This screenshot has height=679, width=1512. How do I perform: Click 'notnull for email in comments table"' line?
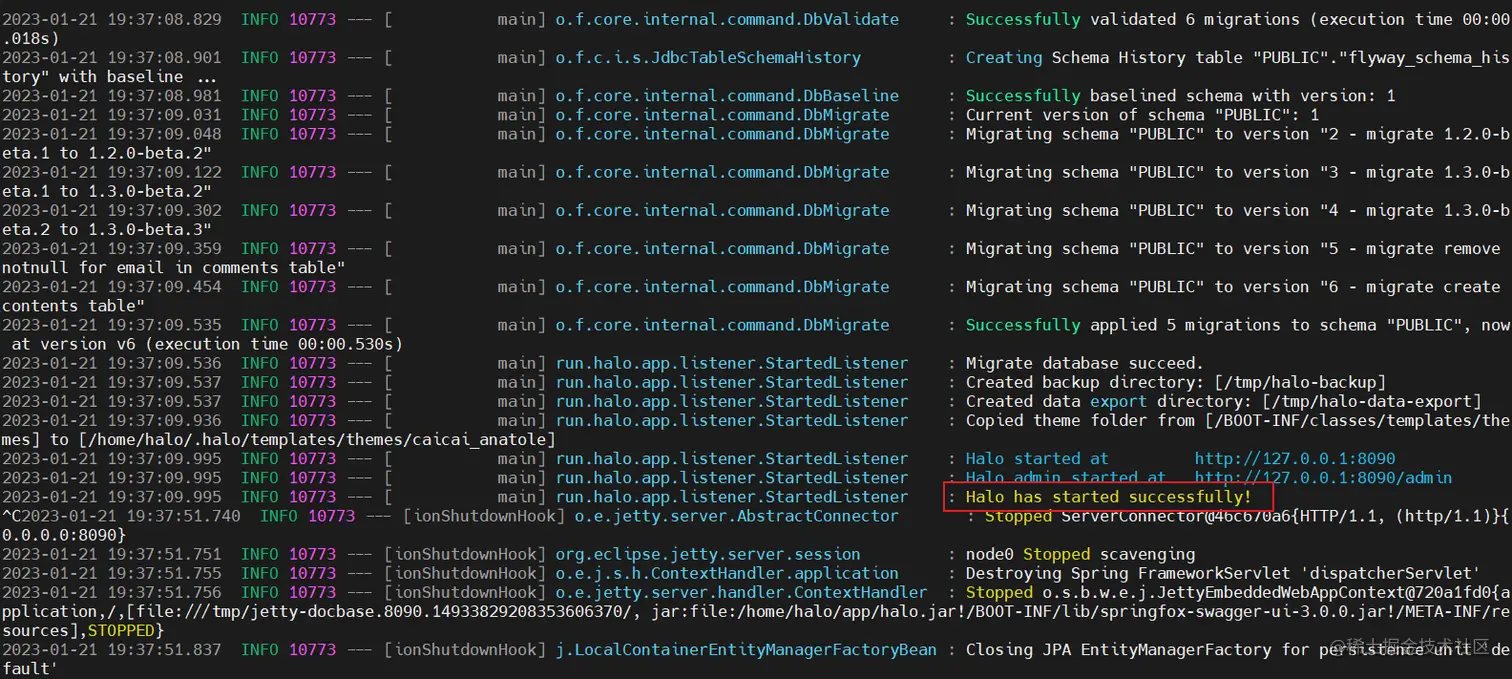click(174, 267)
